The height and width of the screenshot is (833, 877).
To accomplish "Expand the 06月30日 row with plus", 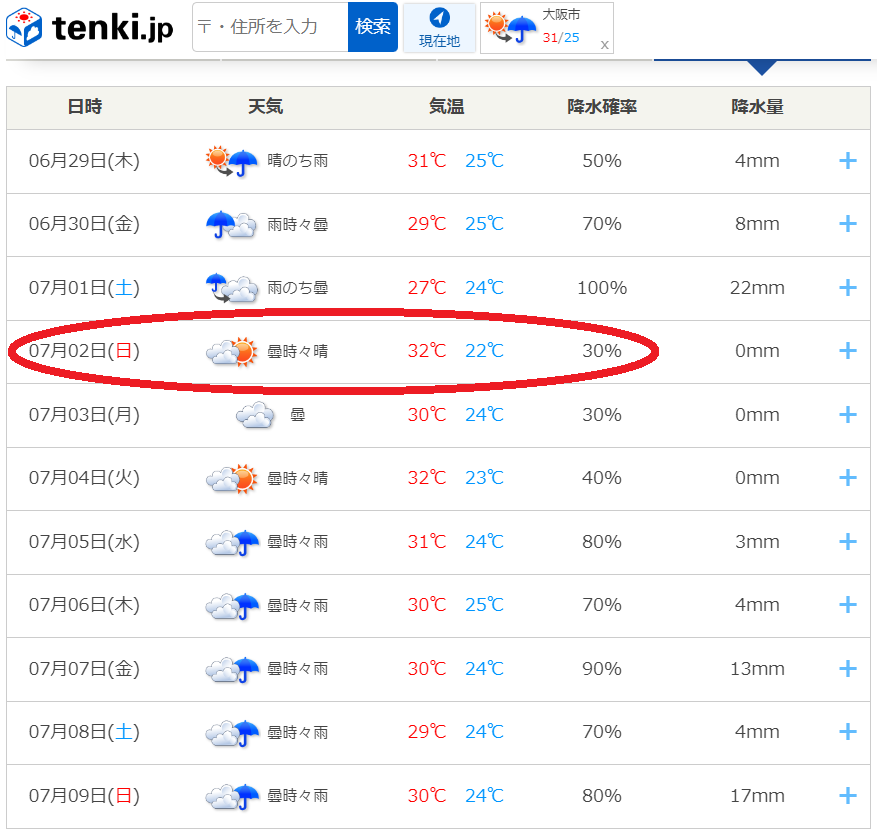I will (848, 224).
